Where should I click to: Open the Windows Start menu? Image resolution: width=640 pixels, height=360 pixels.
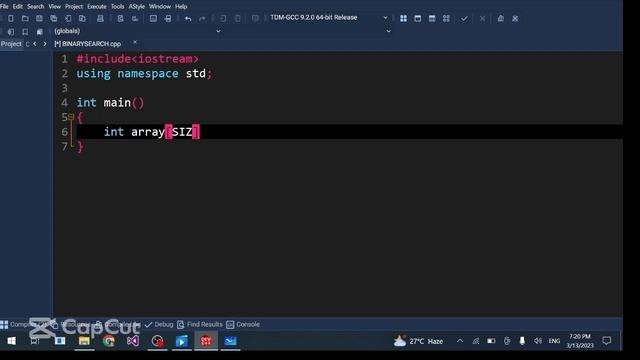pyautogui.click(x=11, y=341)
